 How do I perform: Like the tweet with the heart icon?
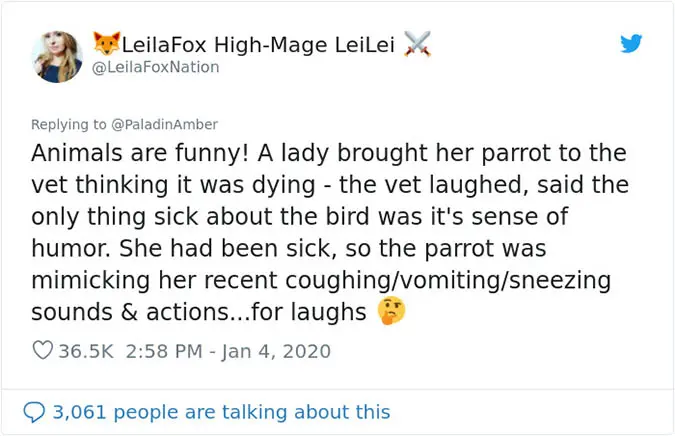(43, 351)
